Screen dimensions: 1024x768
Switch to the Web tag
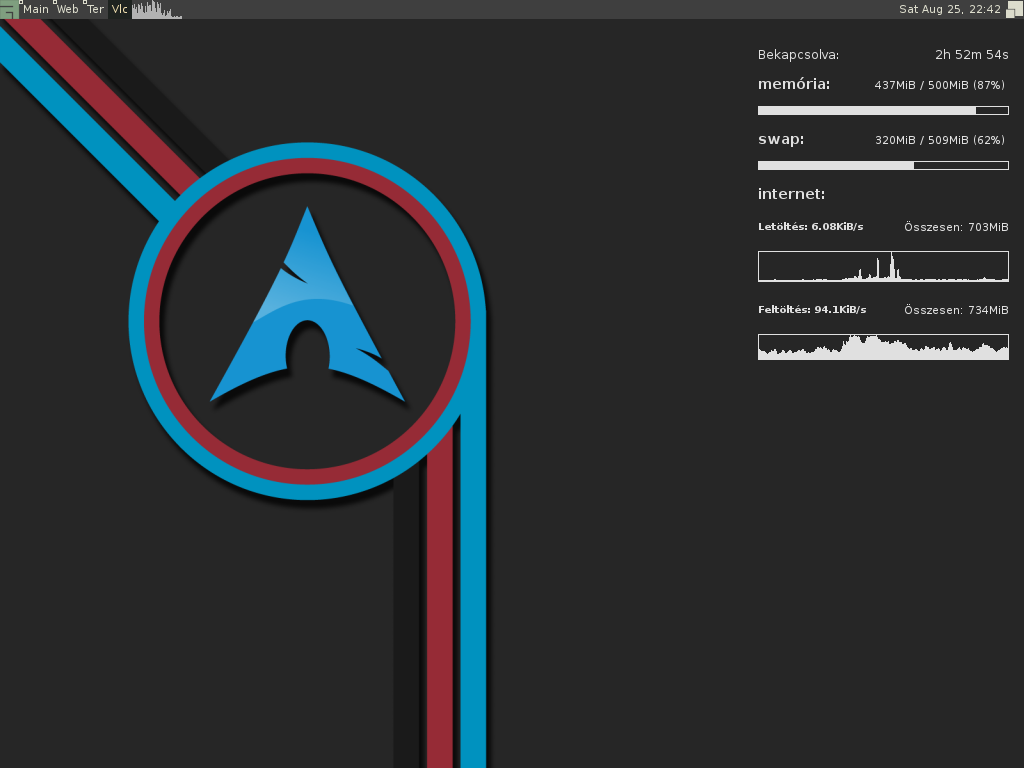point(67,9)
